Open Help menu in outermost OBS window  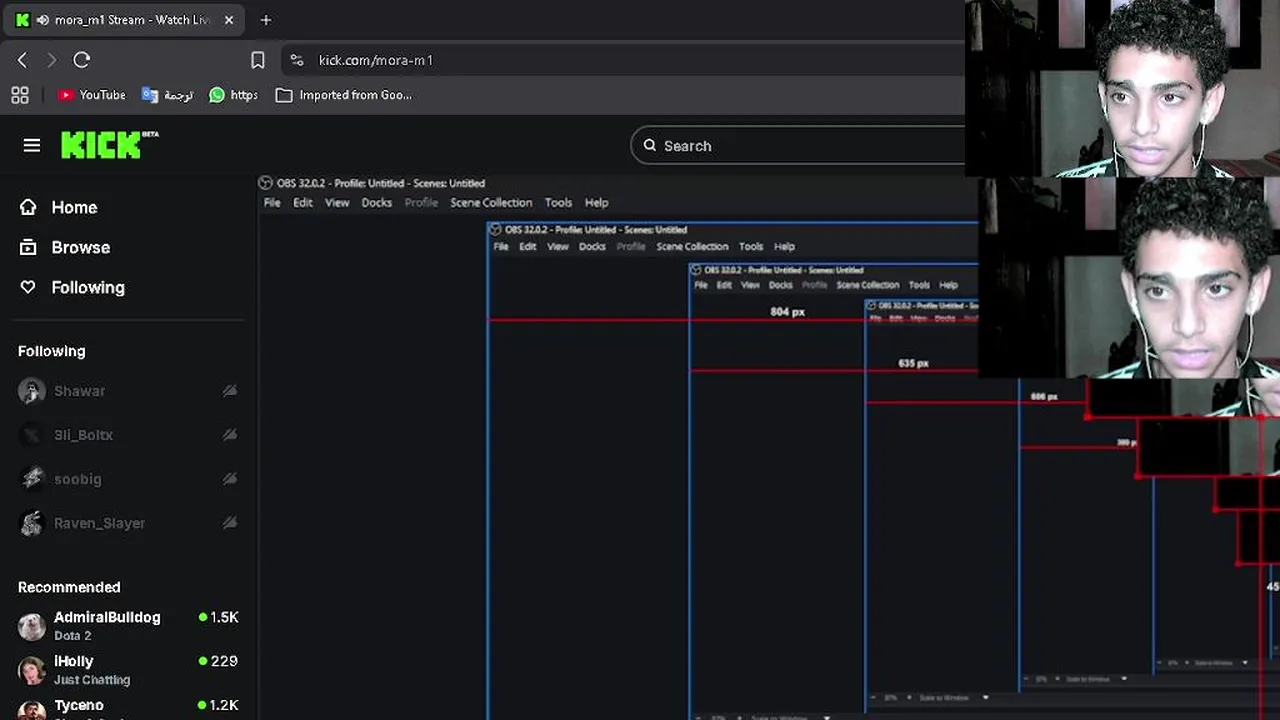tap(596, 203)
